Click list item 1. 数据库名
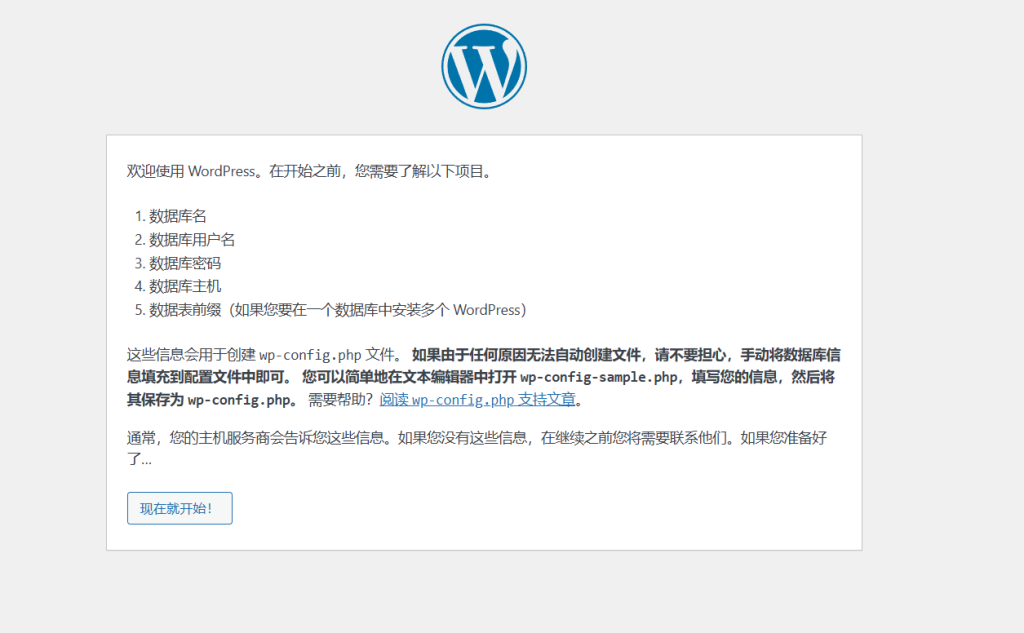The height and width of the screenshot is (633, 1024). (x=170, y=216)
